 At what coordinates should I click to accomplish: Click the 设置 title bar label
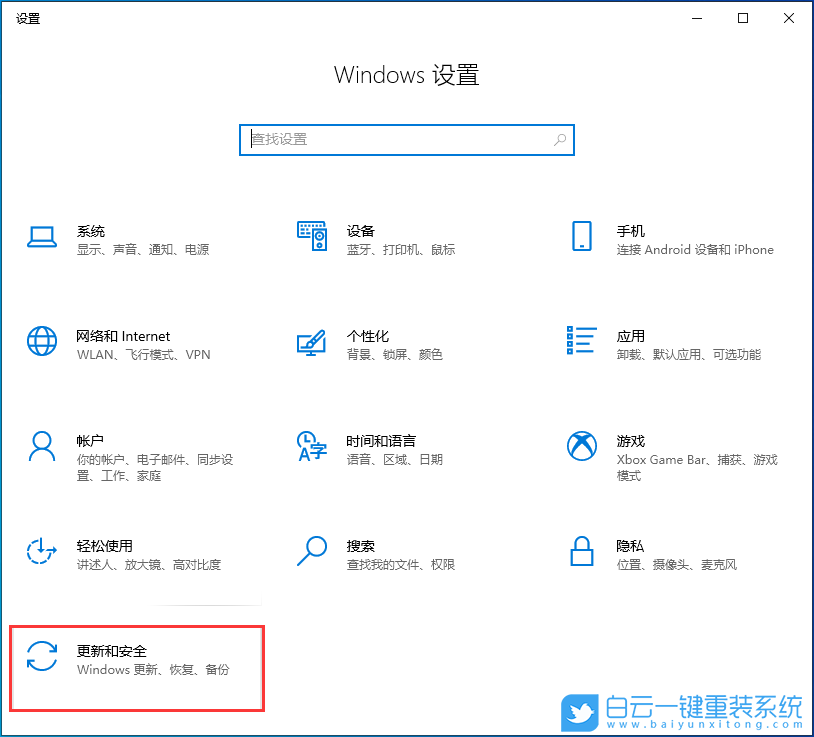[x=28, y=17]
